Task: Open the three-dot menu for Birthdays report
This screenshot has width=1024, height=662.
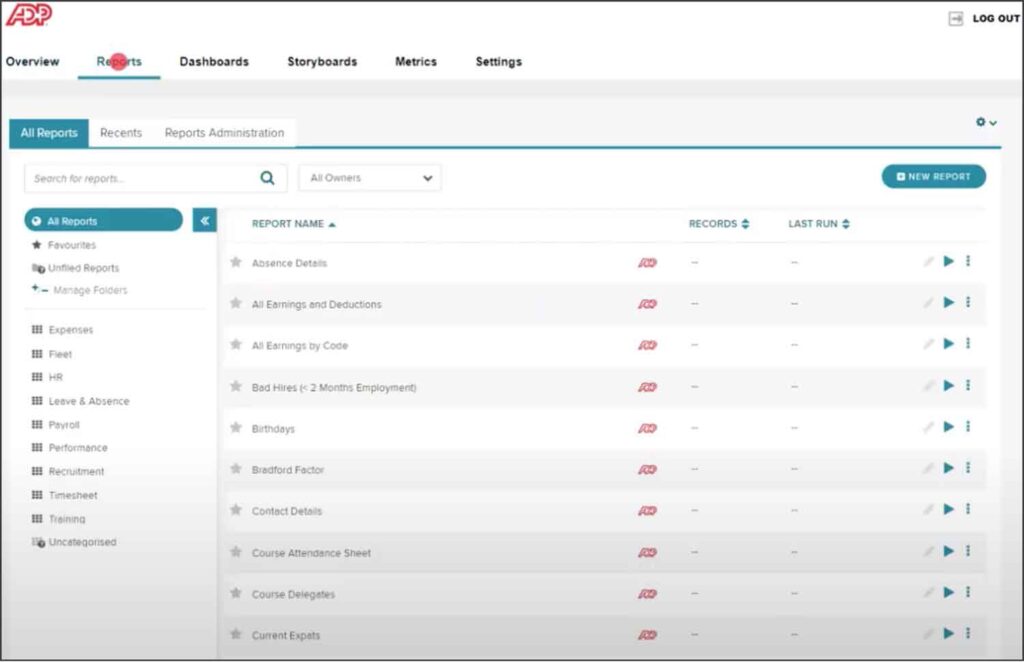Action: tap(968, 426)
